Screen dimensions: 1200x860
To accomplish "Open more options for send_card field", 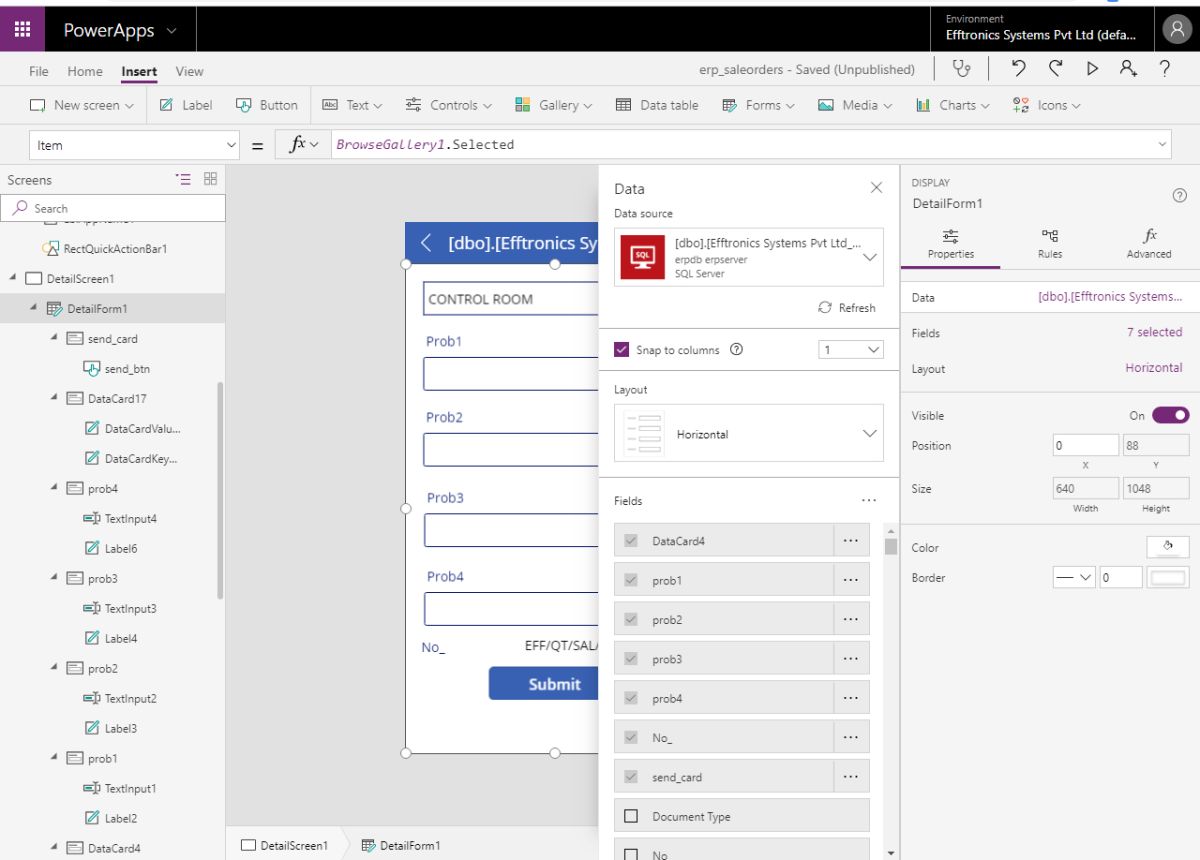I will (851, 777).
